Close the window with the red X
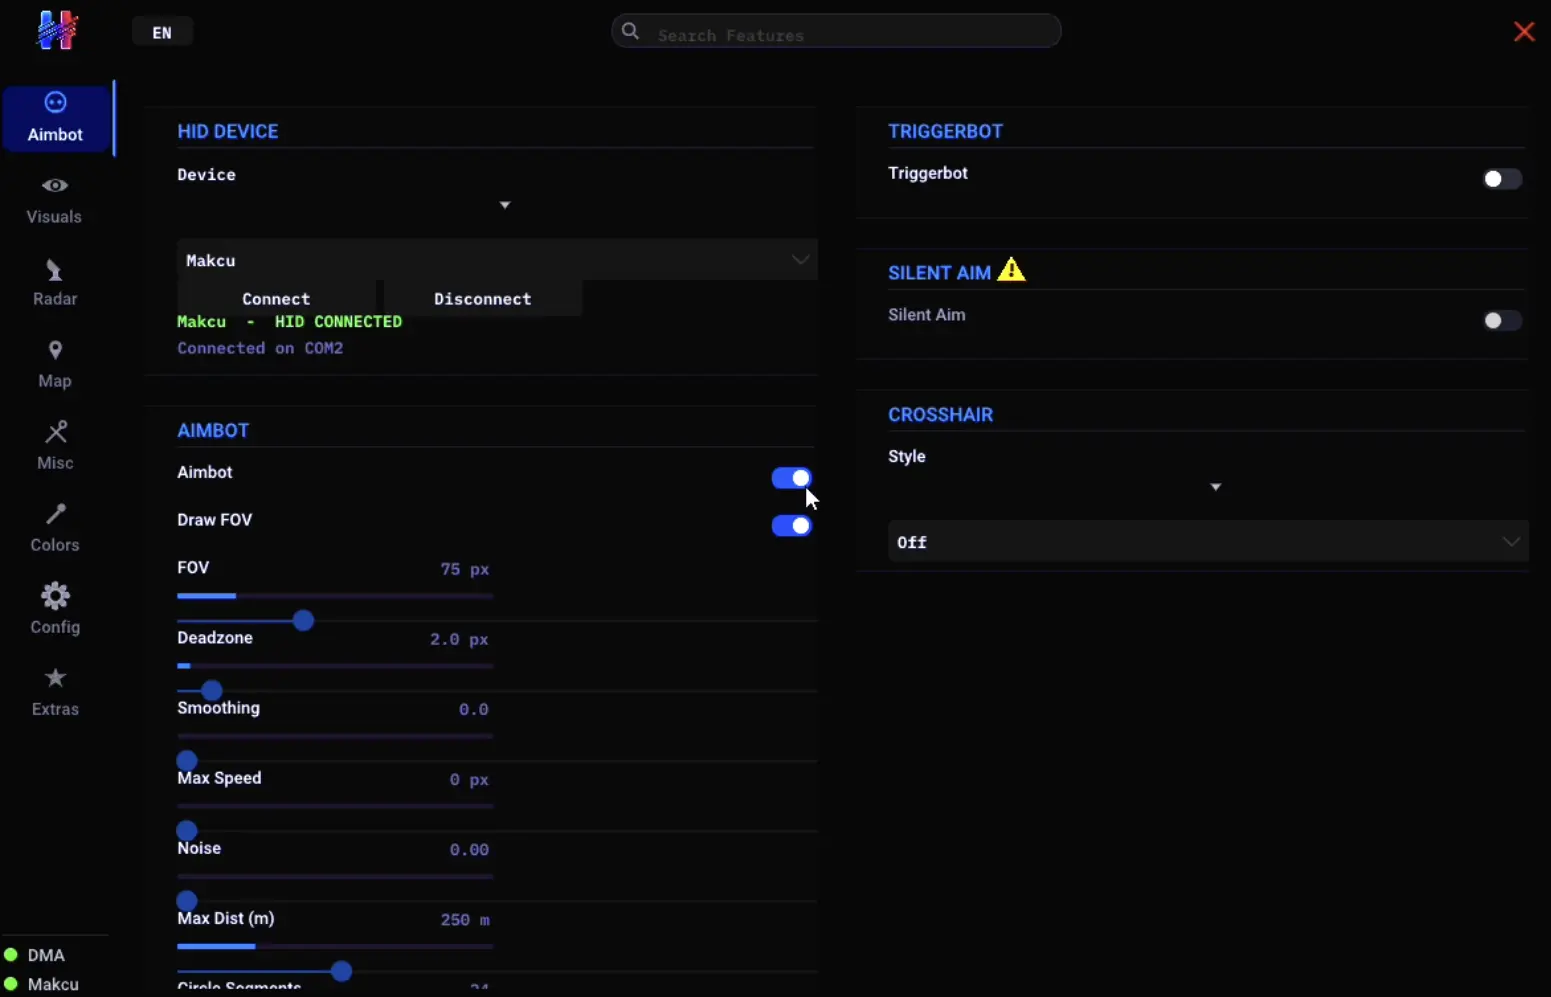This screenshot has width=1551, height=997. (1524, 32)
